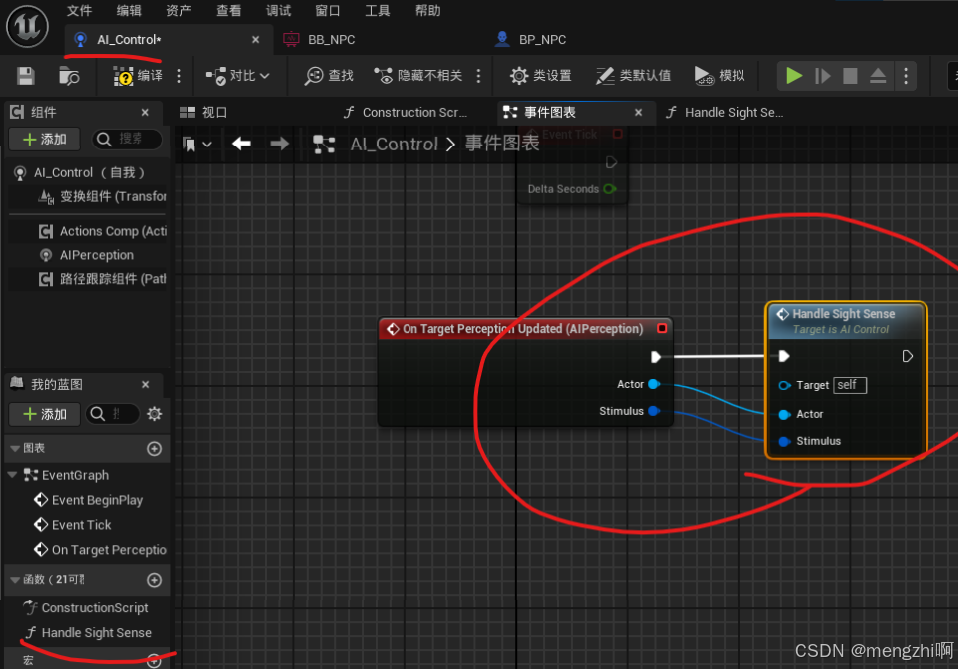The image size is (958, 669).
Task: Collapse the 图表 graphs section
Action: (x=15, y=448)
